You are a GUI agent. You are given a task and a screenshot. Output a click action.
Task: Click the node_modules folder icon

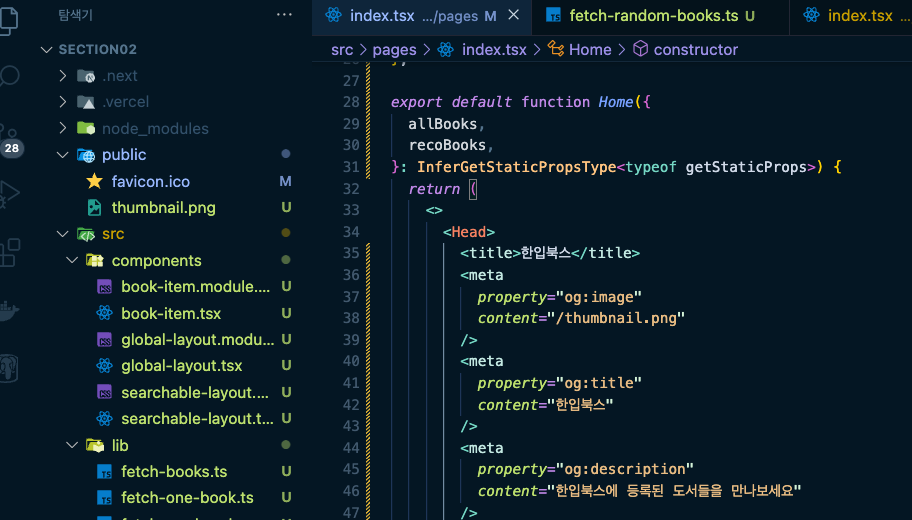86,128
